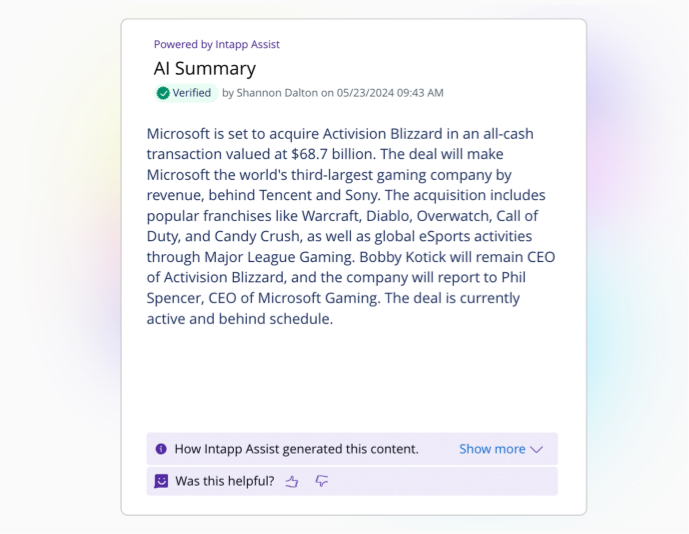Click the line starting 'Spencer, CEO of Microsoft Gaming'
The width and height of the screenshot is (689, 534).
pos(333,298)
